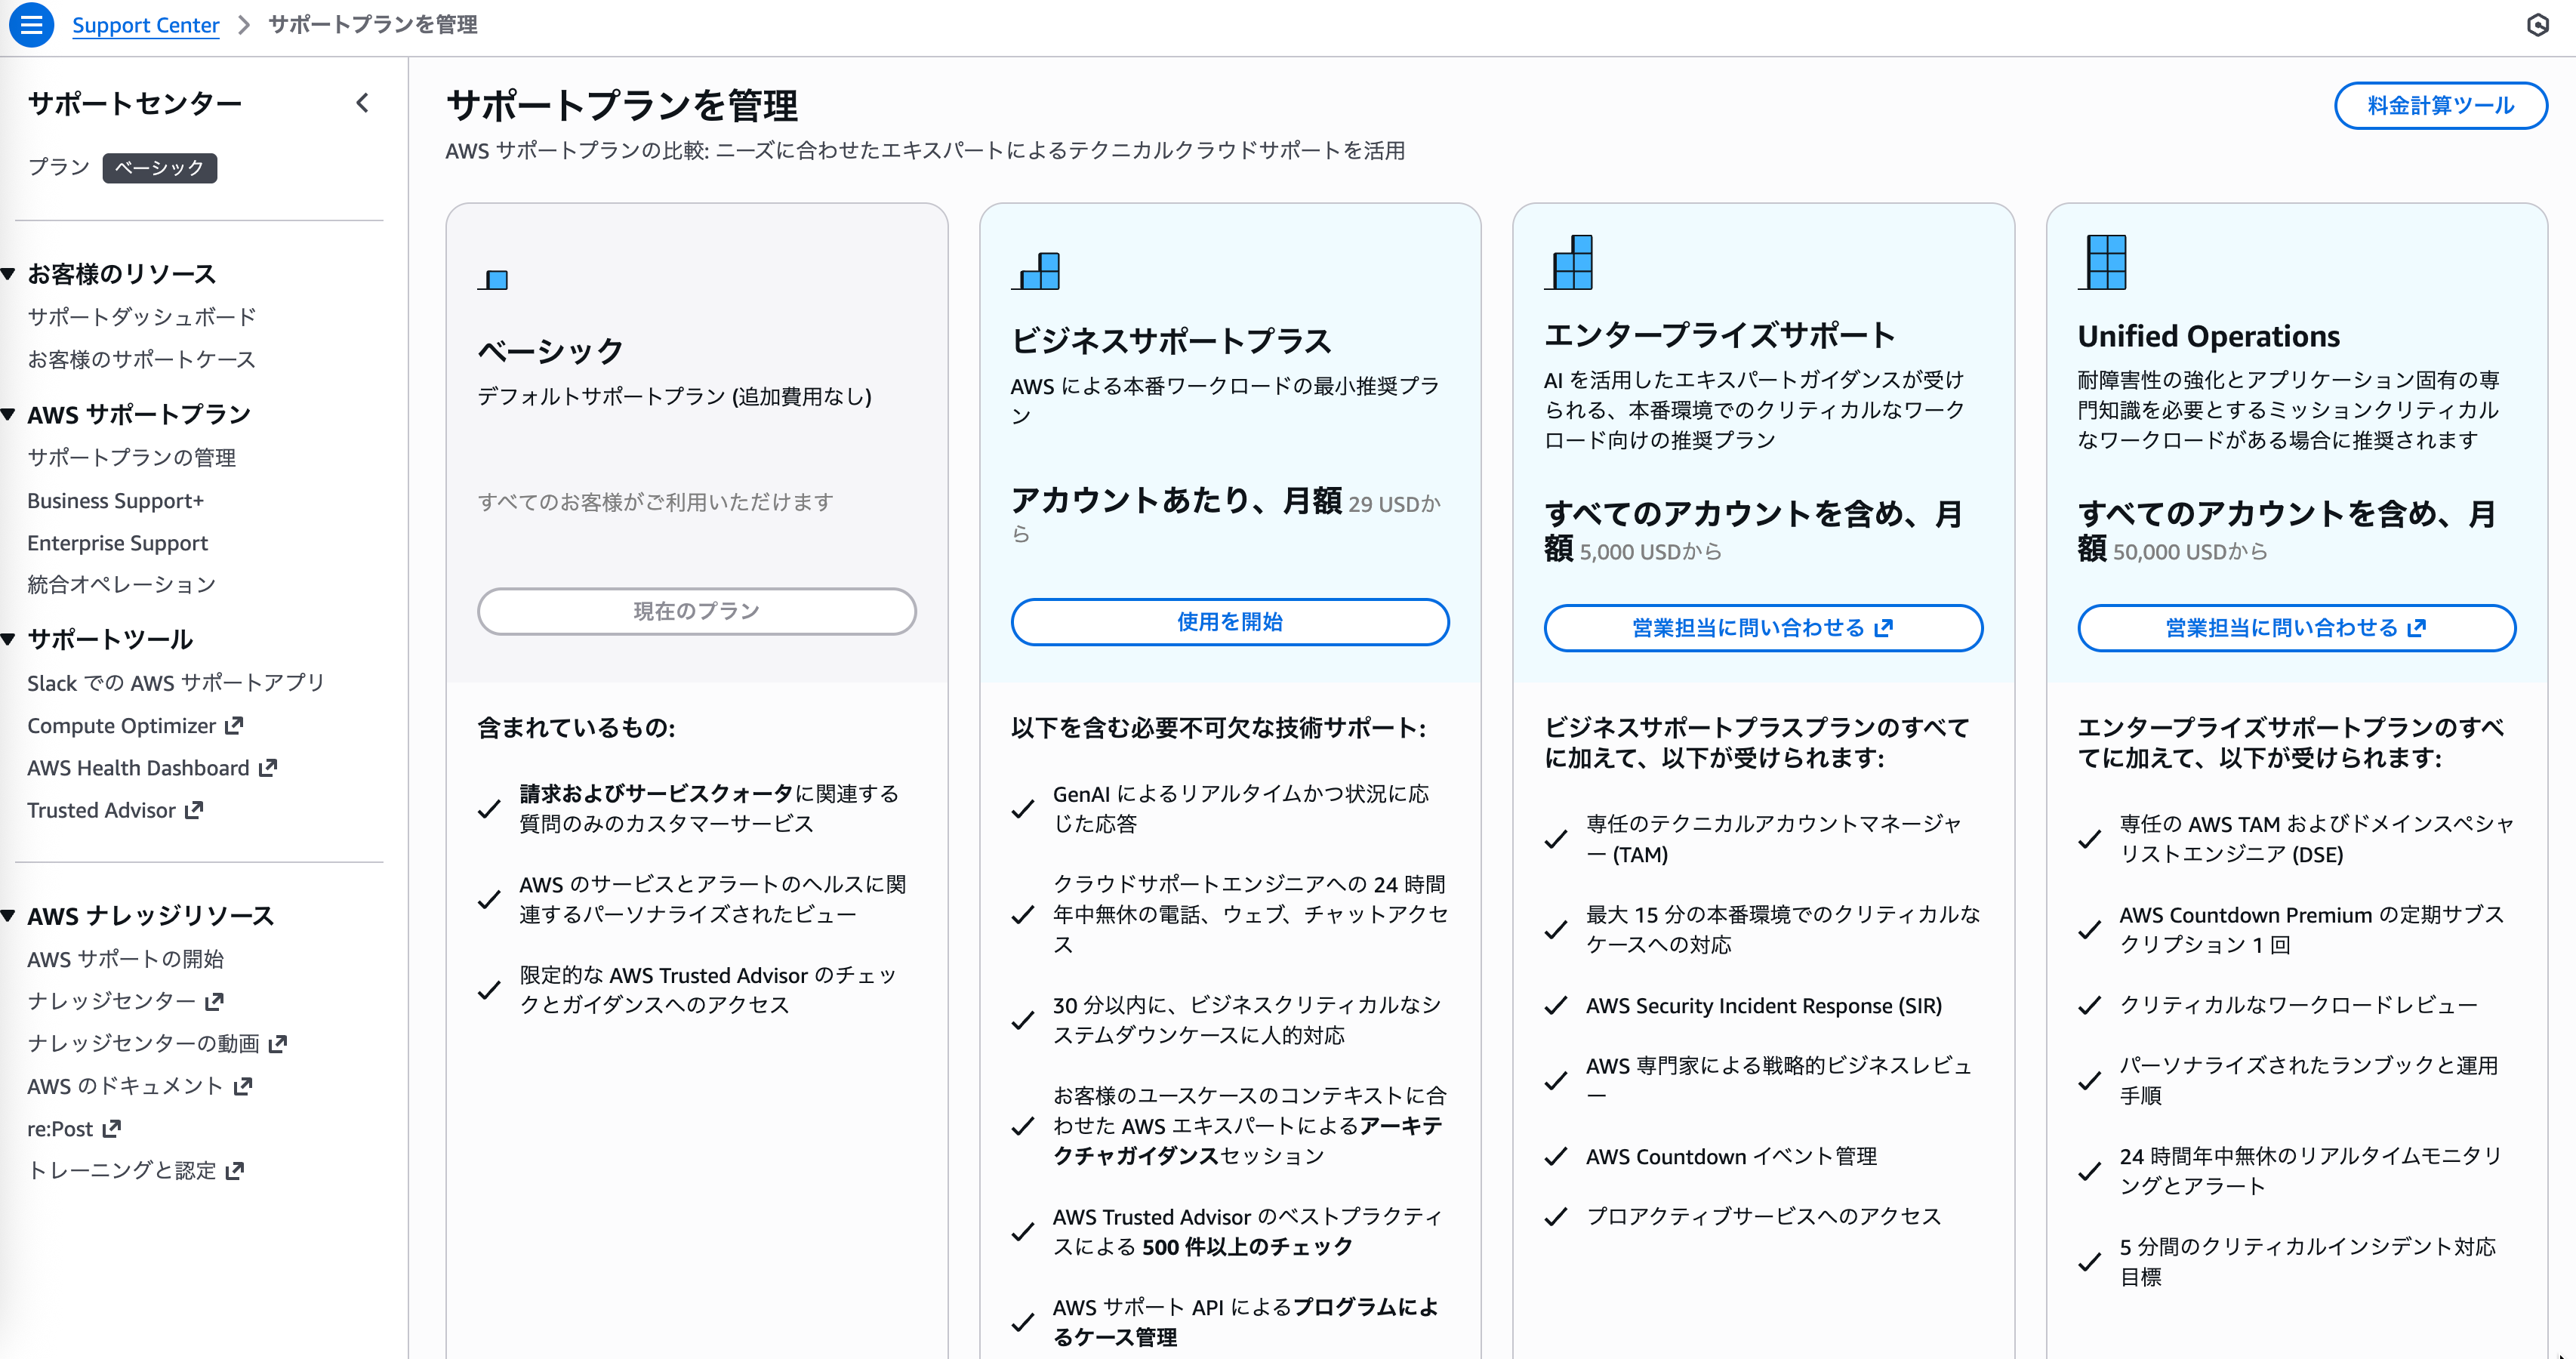Collapse the サポートツール section
The height and width of the screenshot is (1359, 2576).
(x=9, y=639)
